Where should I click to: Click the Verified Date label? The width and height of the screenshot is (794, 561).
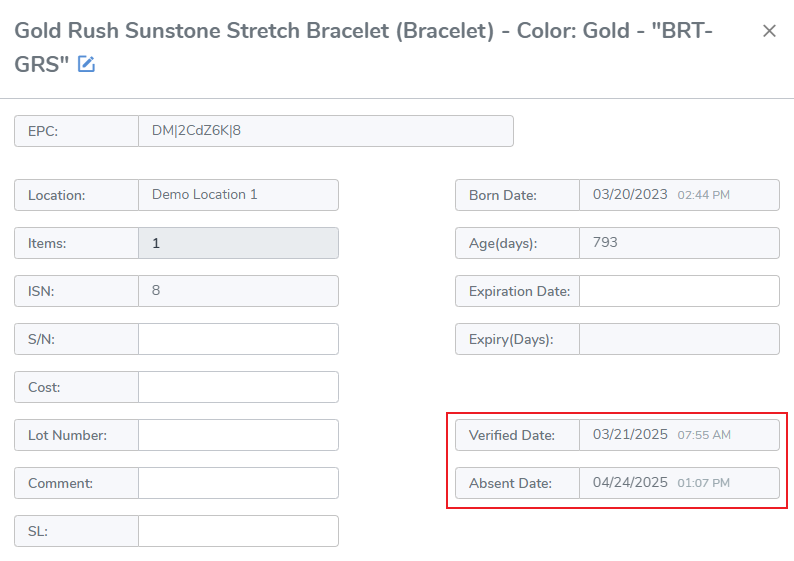(x=511, y=435)
